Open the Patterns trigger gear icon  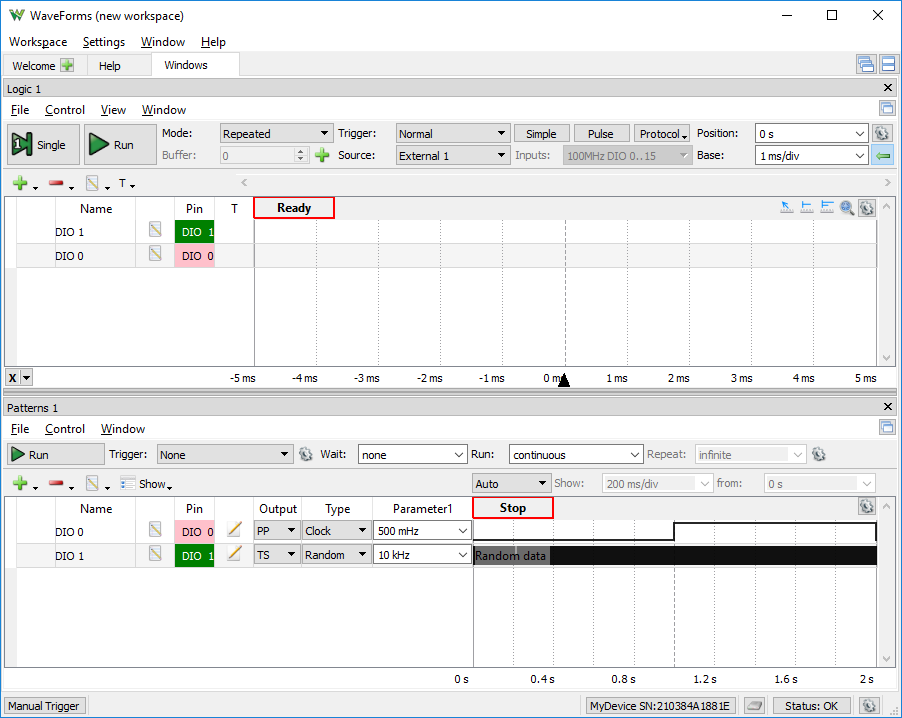305,455
